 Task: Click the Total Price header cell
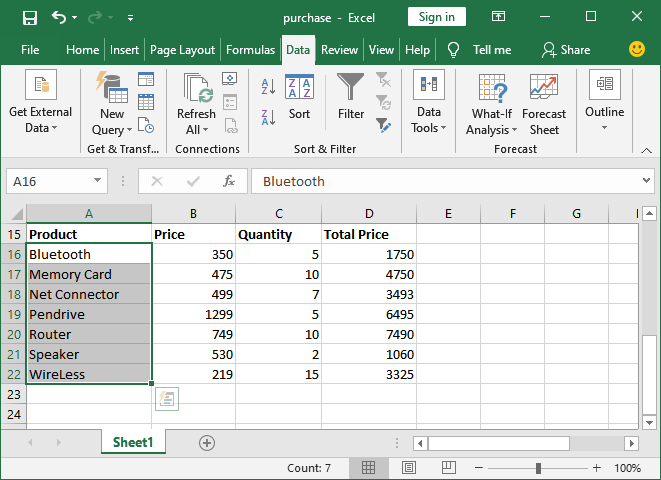369,234
